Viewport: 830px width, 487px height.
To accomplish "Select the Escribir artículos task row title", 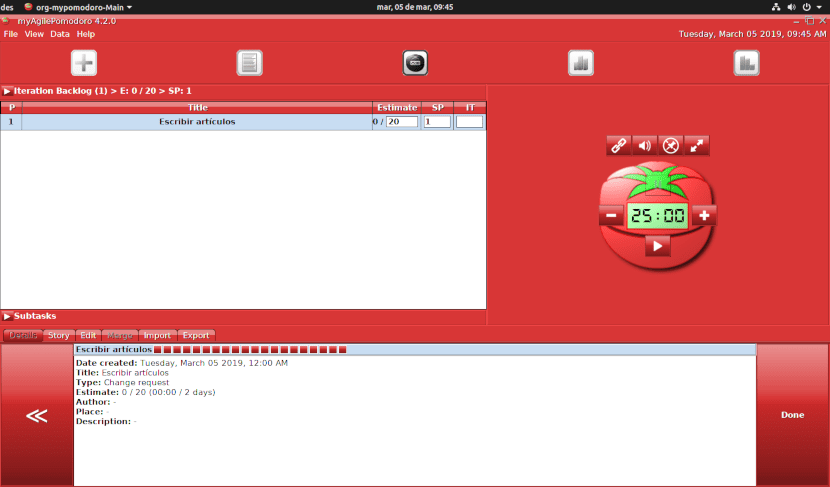I will [197, 122].
